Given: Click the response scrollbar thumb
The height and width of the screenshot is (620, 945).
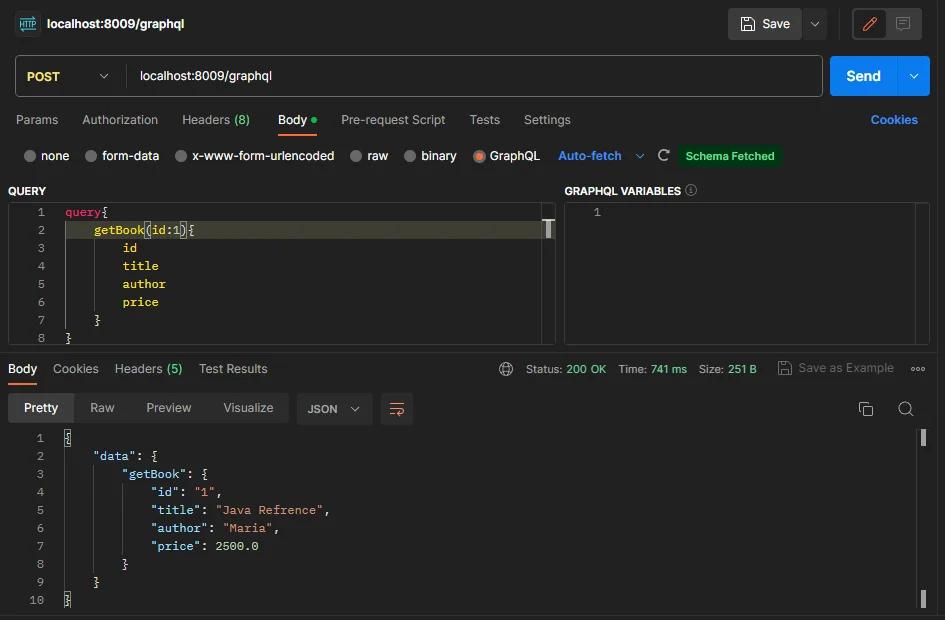Looking at the screenshot, I should [x=923, y=437].
